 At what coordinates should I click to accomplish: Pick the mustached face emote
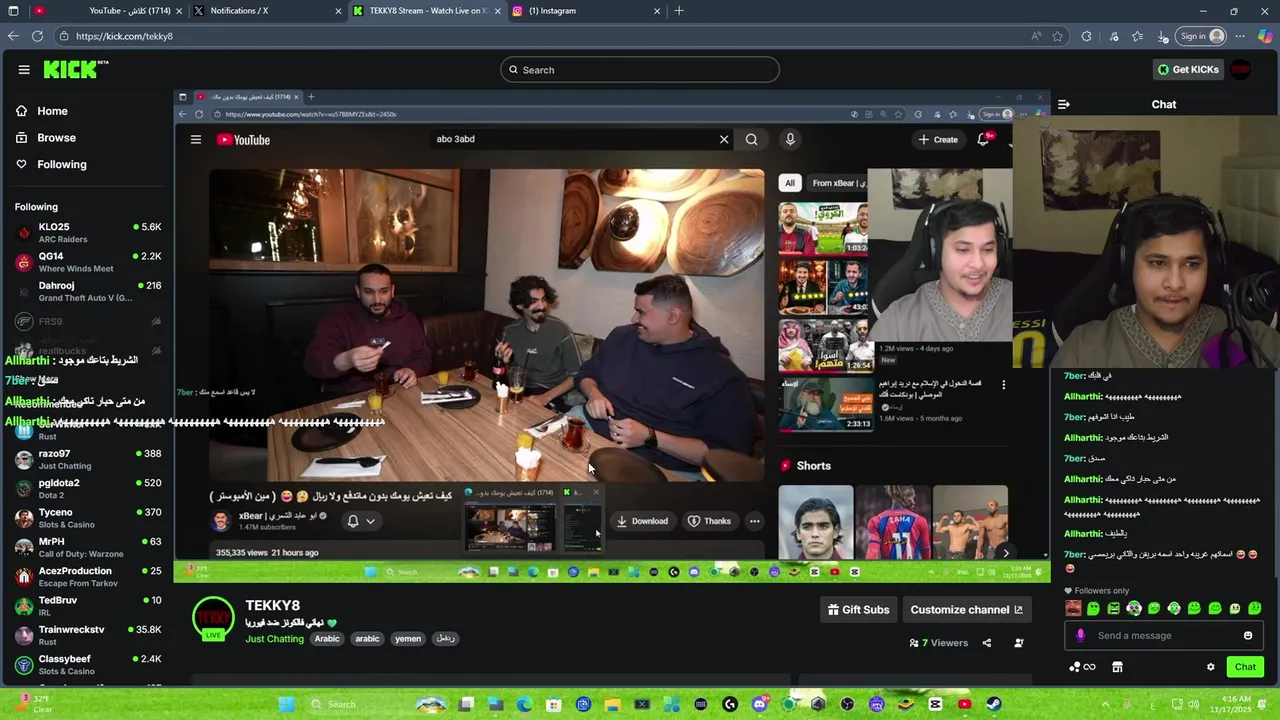point(1073,608)
